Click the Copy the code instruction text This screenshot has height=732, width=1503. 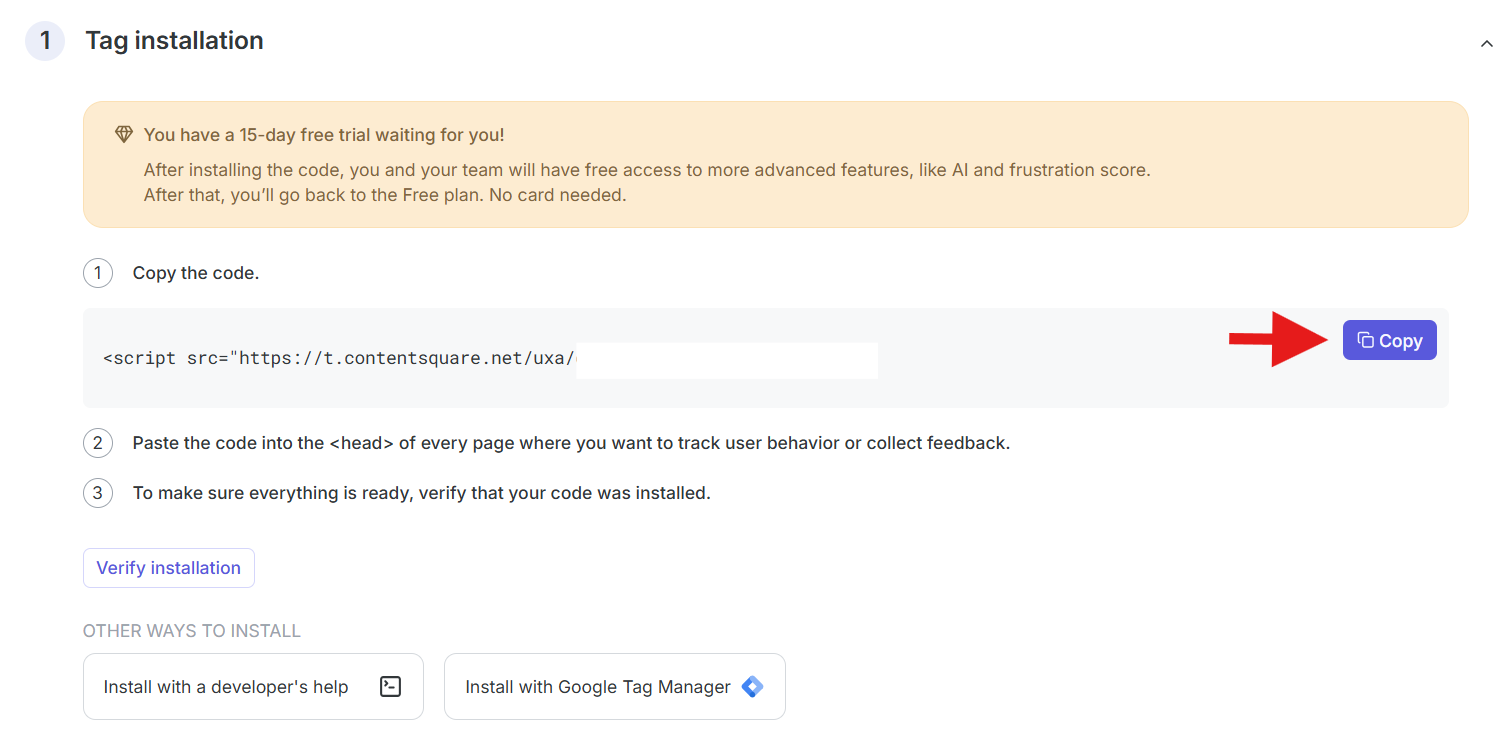click(x=196, y=273)
